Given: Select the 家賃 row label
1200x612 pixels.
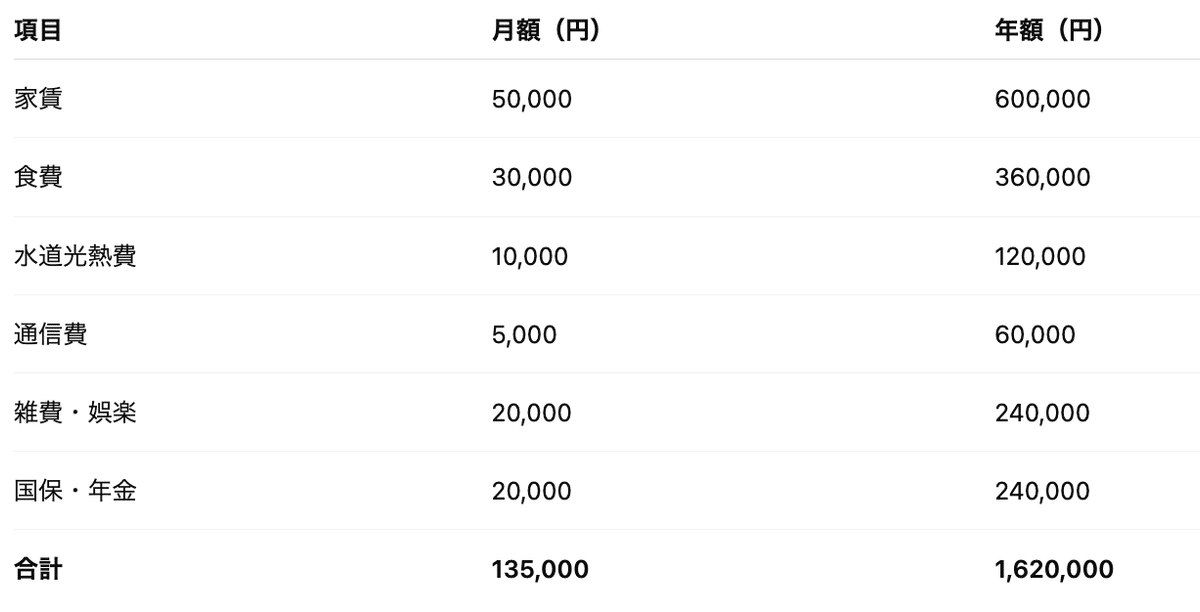Looking at the screenshot, I should (x=38, y=99).
